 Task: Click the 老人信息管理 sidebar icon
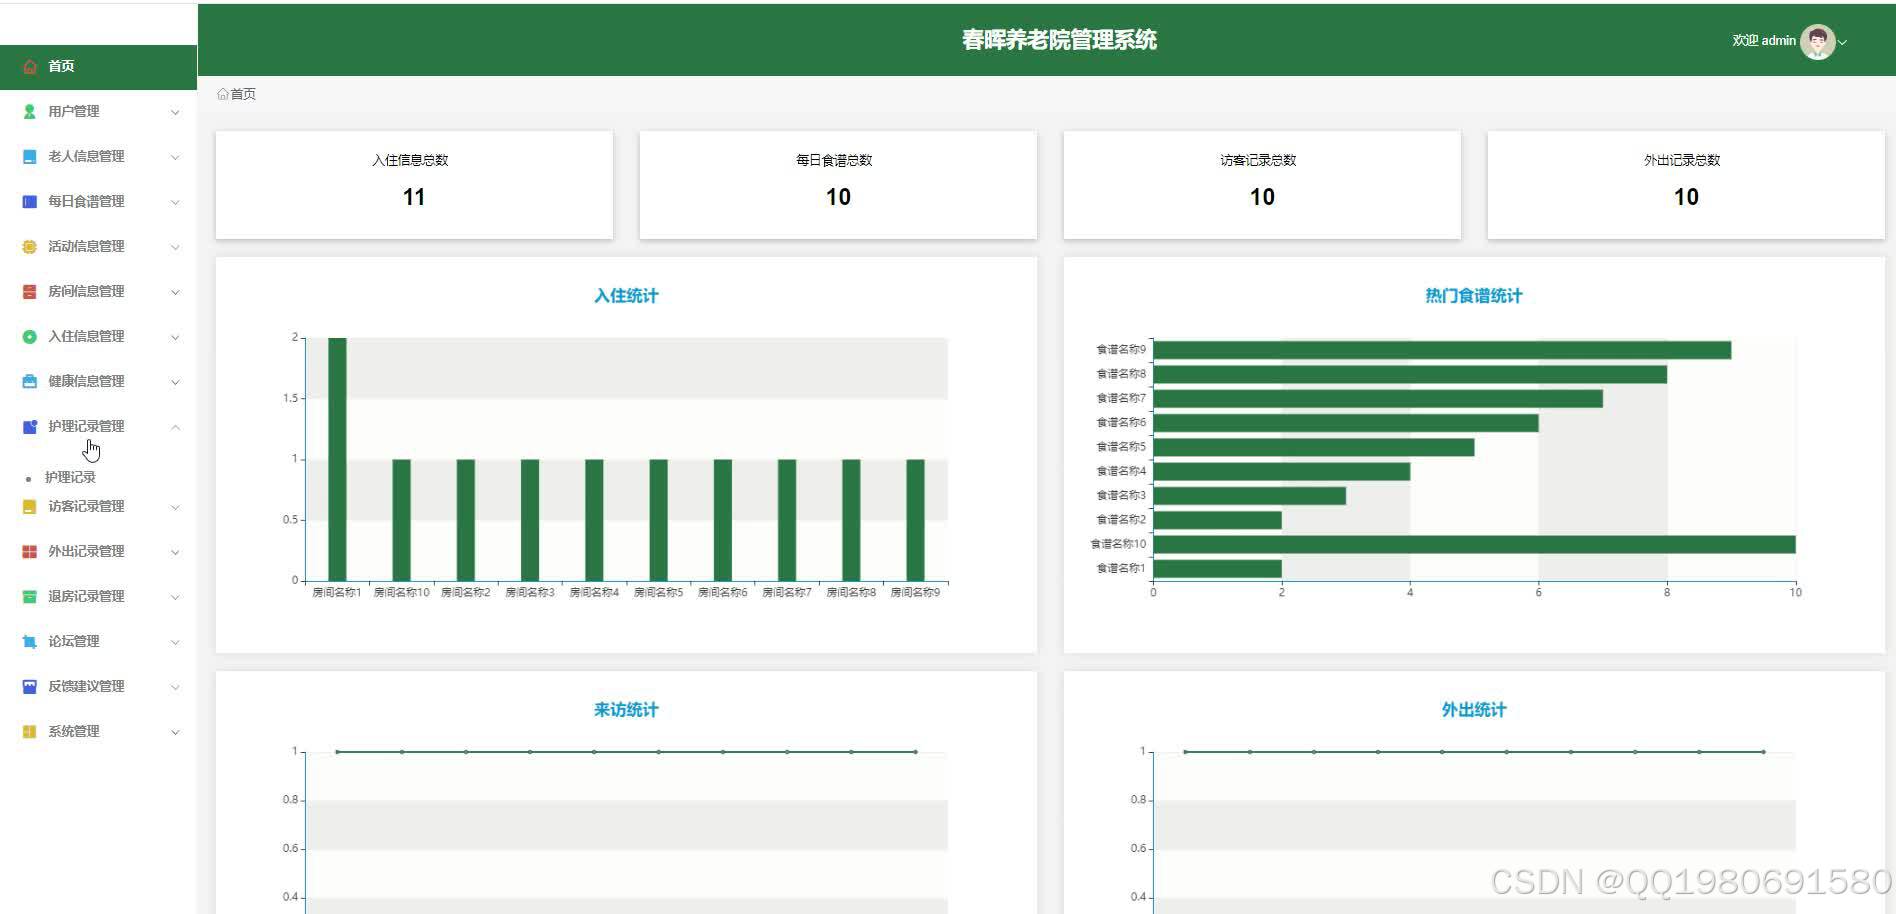(x=30, y=156)
